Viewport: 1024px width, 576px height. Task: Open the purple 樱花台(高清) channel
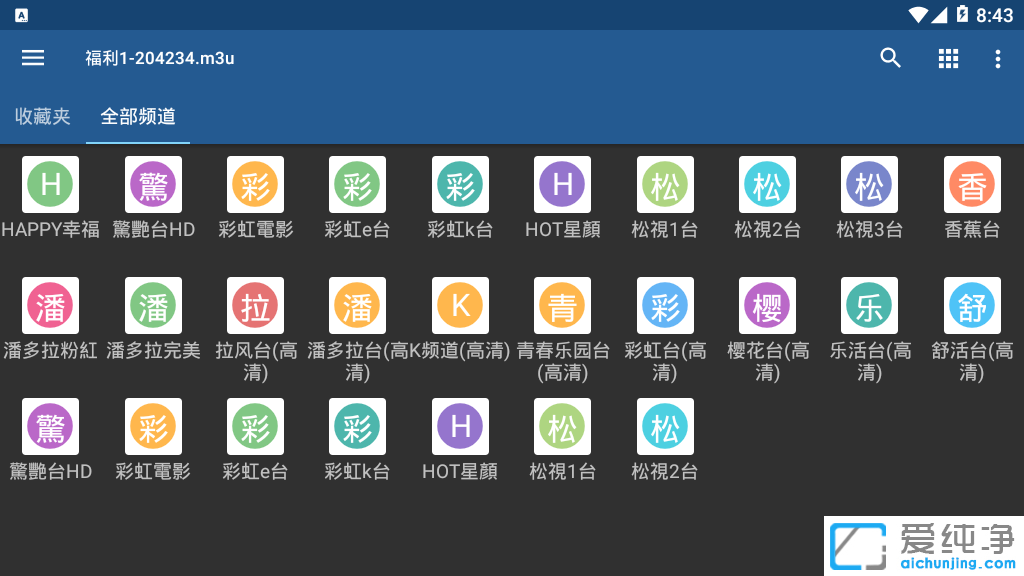[x=767, y=306]
